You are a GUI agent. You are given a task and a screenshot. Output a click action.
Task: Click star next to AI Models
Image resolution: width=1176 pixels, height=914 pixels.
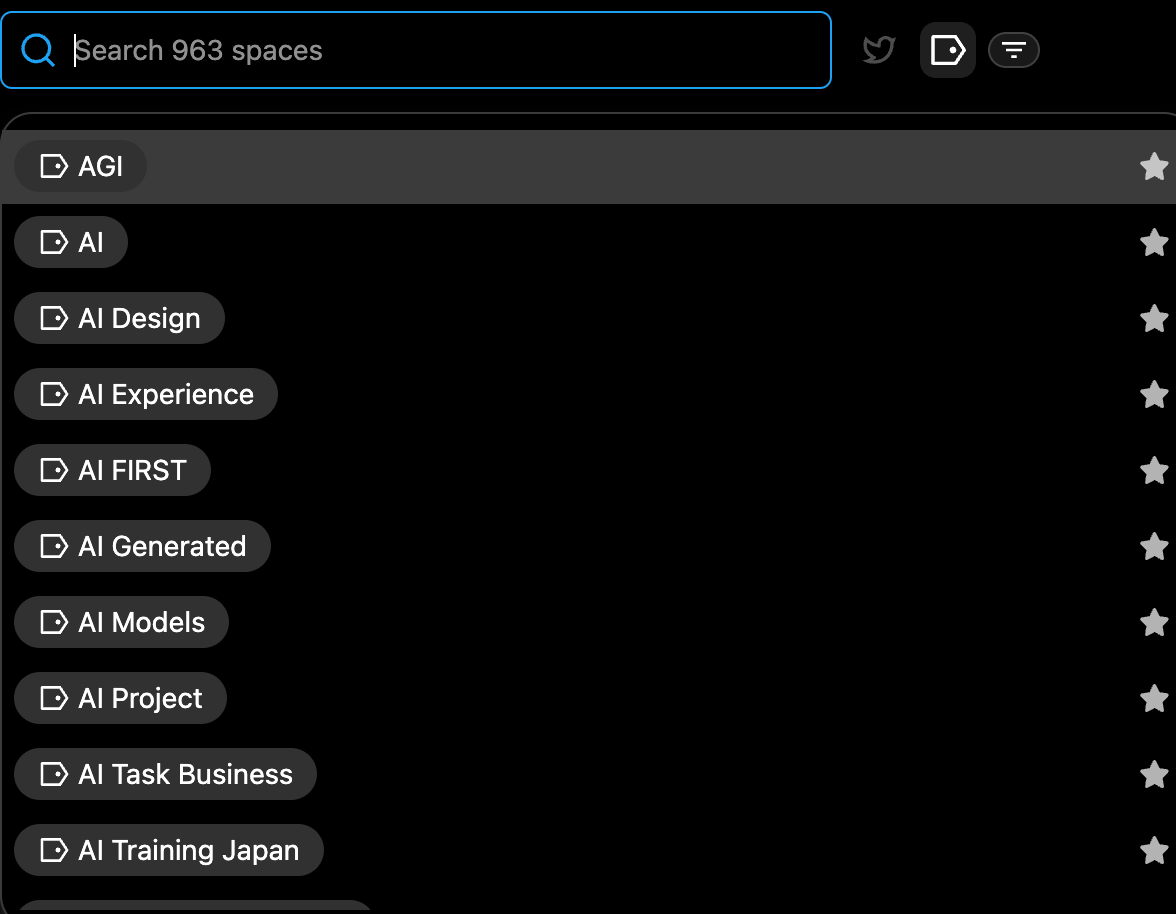coord(1154,622)
